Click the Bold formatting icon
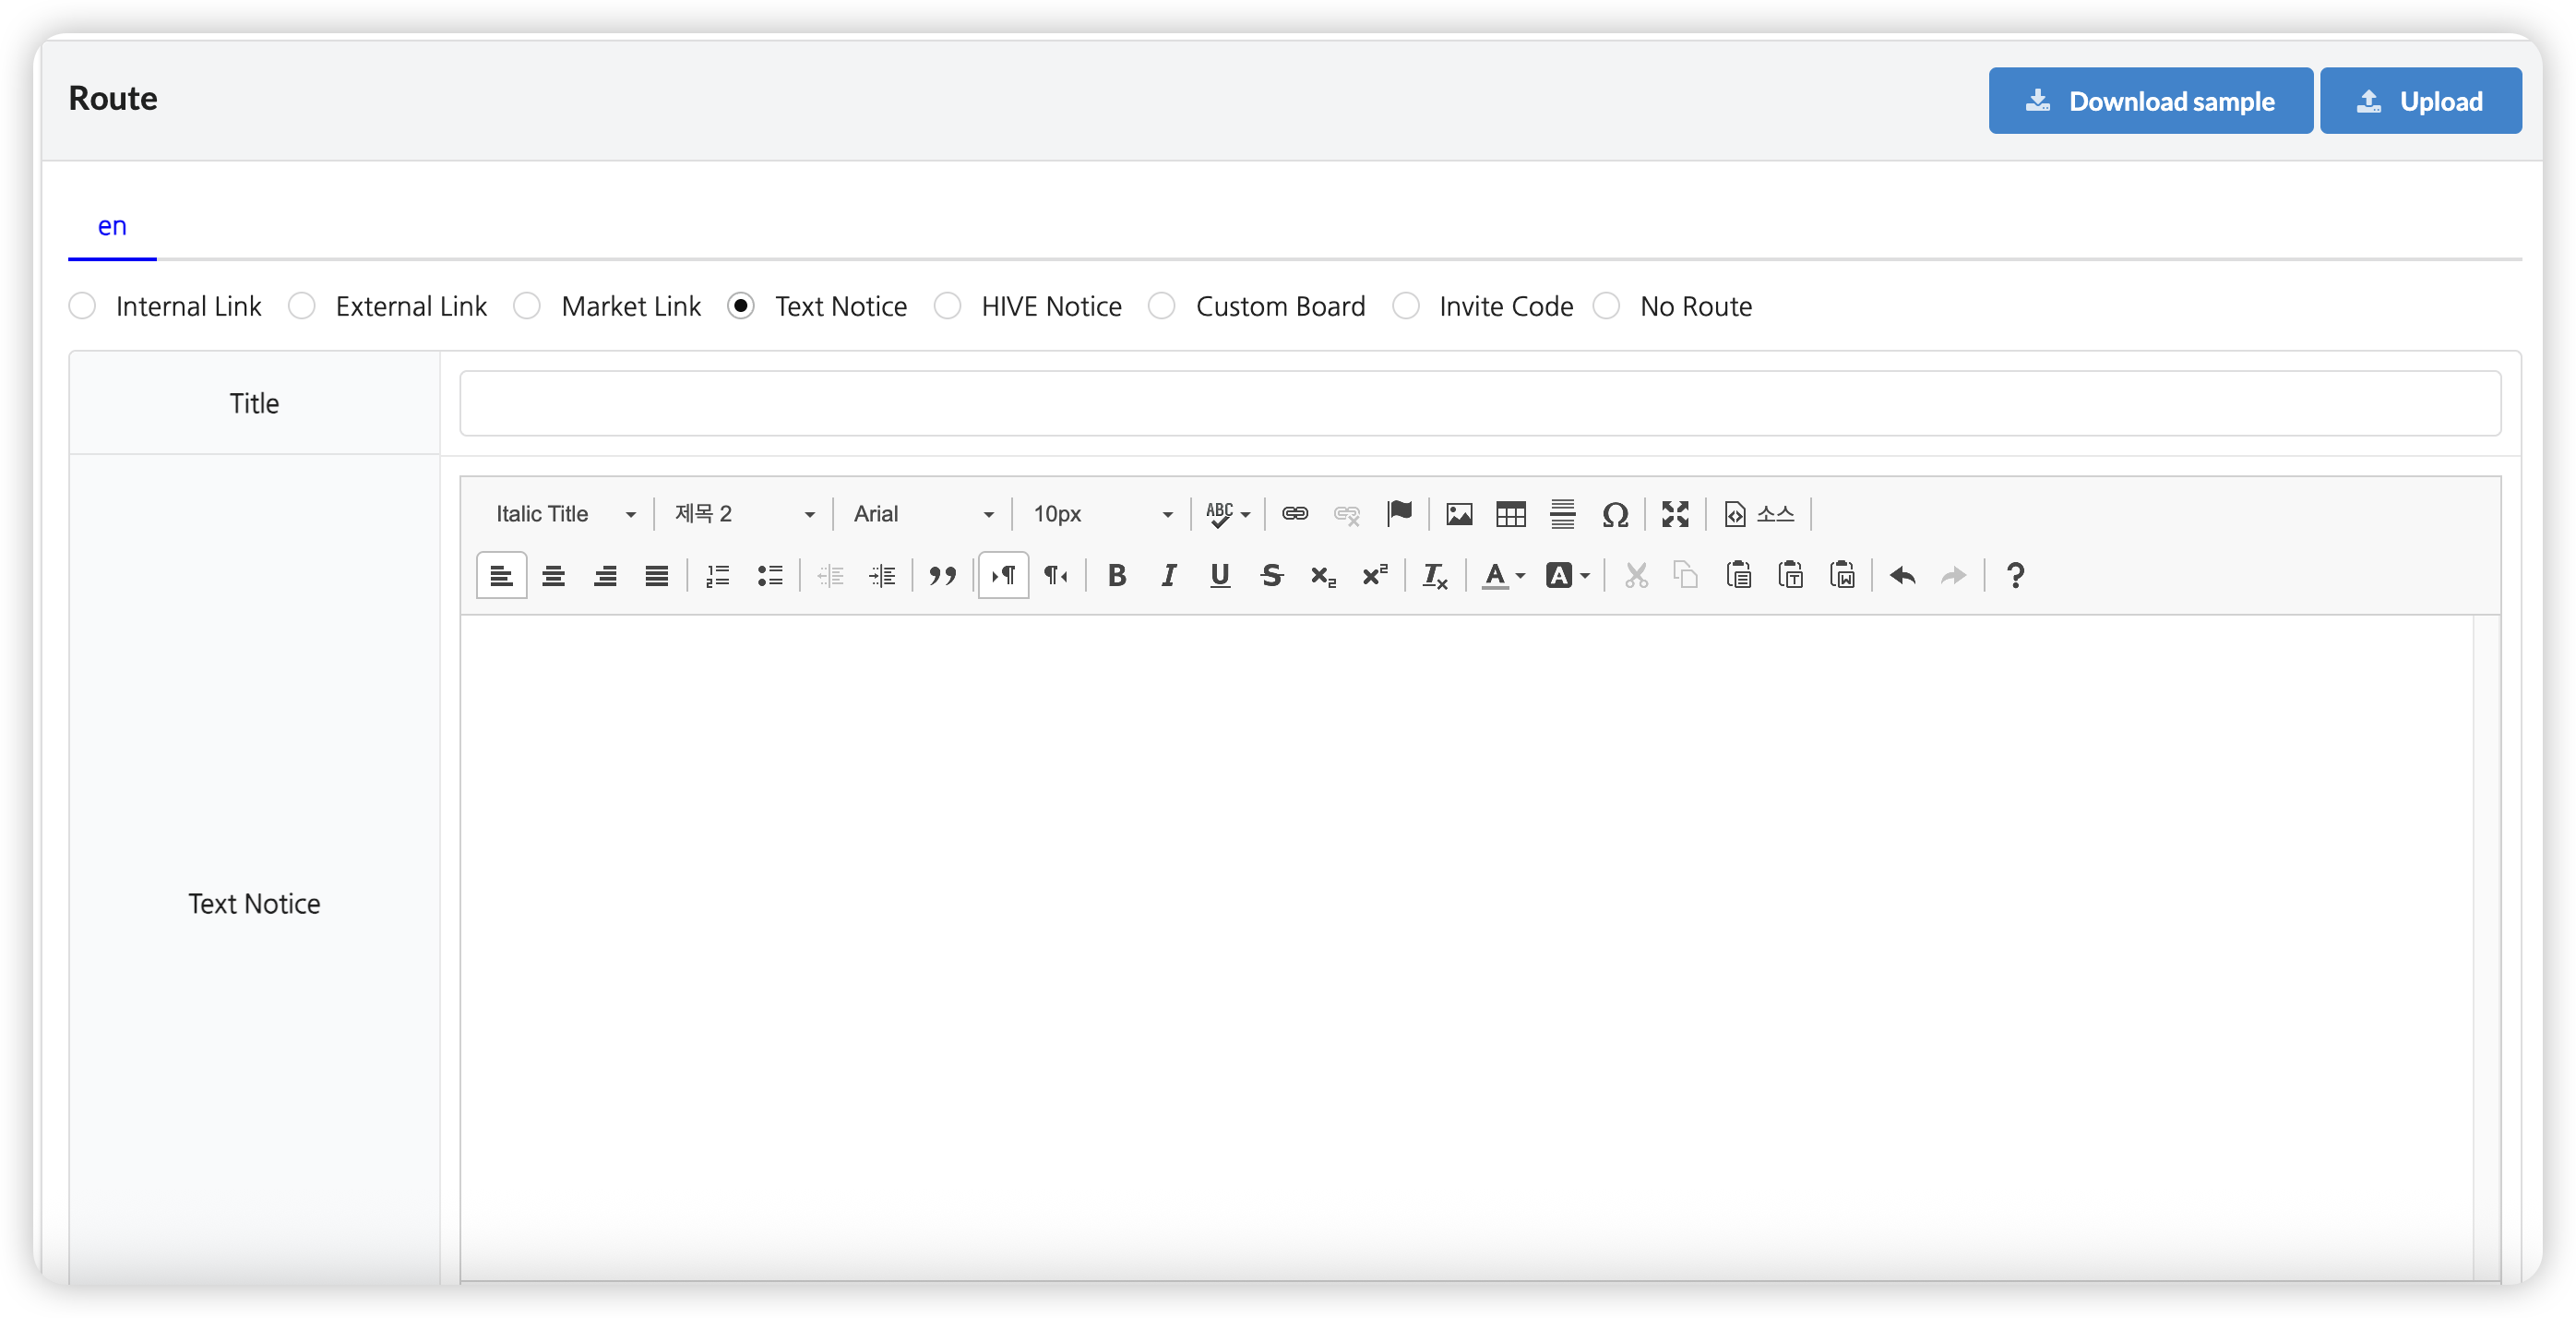The height and width of the screenshot is (1318, 2576). 1117,575
